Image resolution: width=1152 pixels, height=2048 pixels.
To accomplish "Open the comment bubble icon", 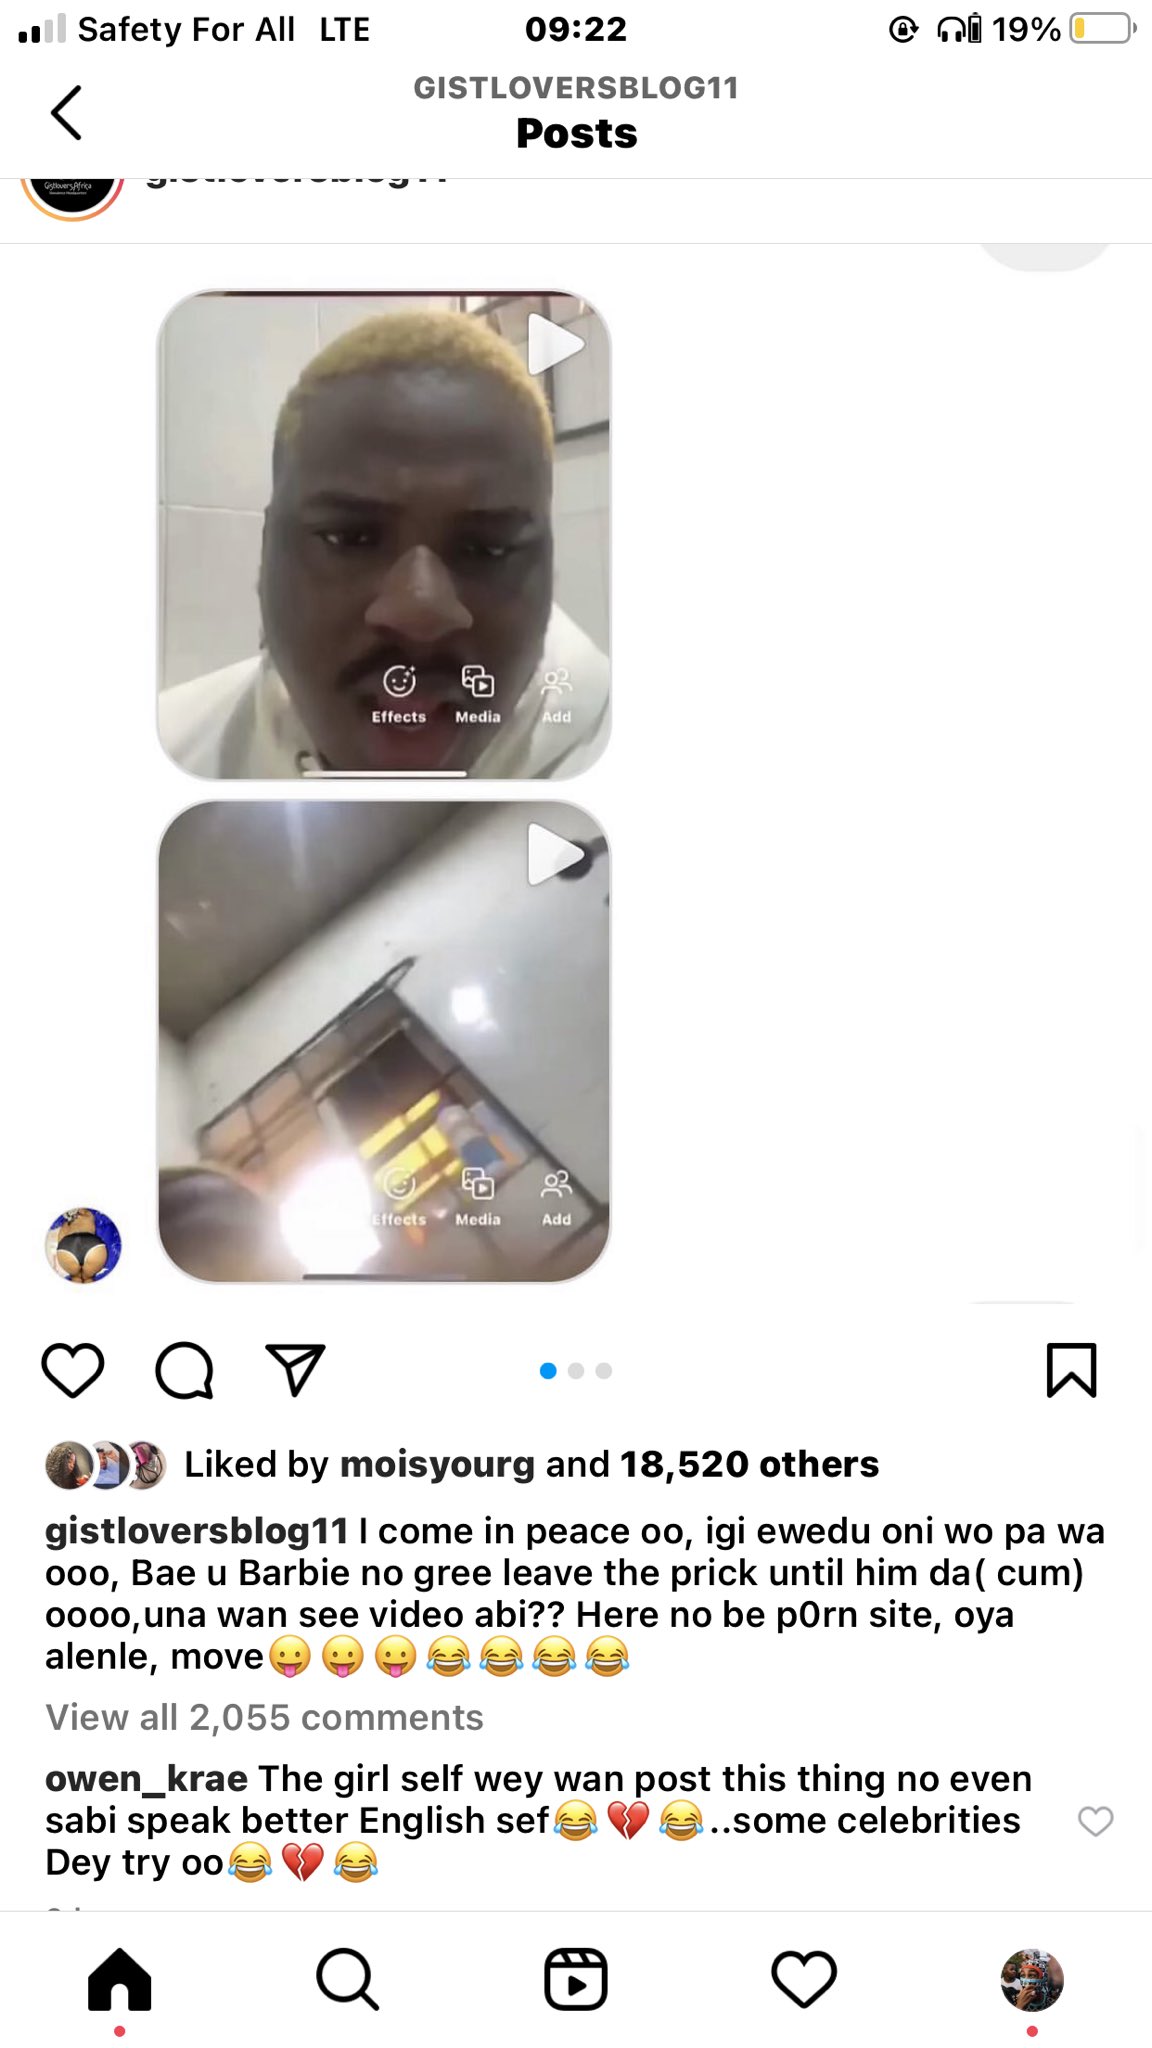I will coord(185,1370).
